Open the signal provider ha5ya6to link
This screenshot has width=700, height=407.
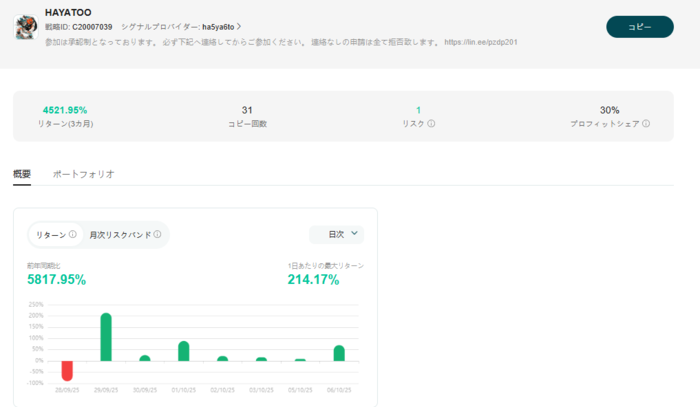pyautogui.click(x=217, y=26)
